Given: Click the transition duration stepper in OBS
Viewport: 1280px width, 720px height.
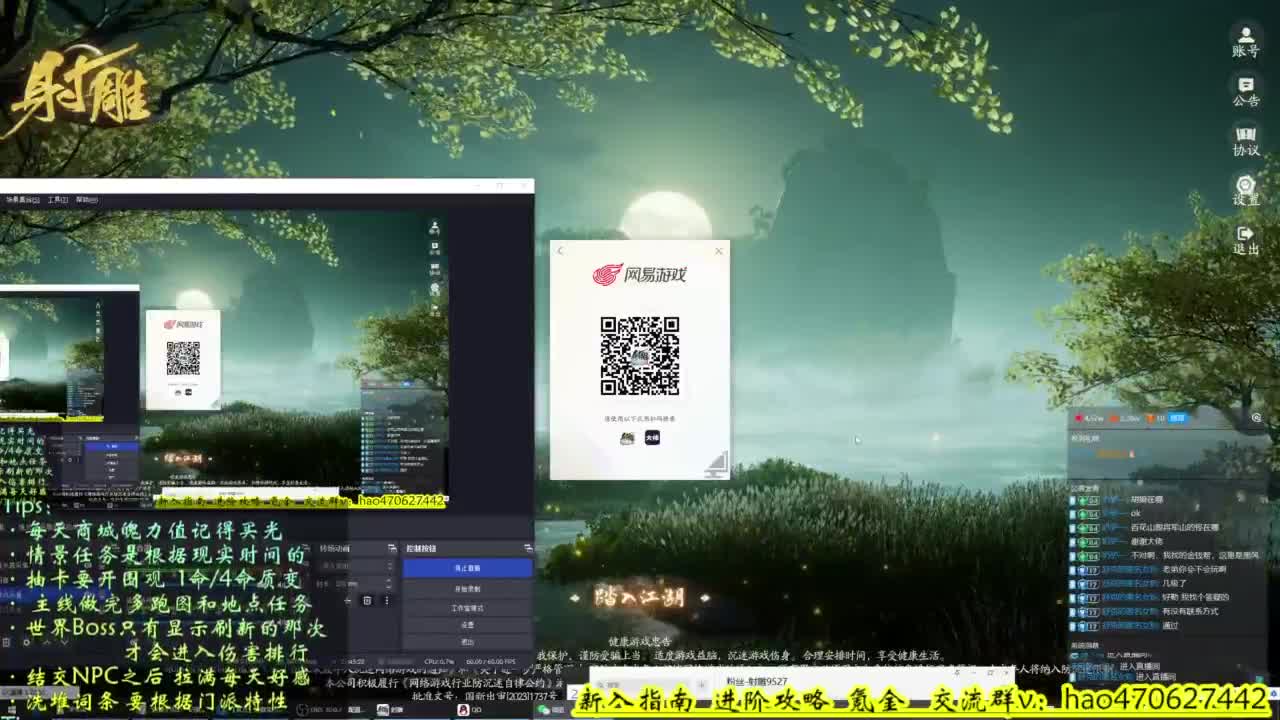Looking at the screenshot, I should (x=389, y=583).
